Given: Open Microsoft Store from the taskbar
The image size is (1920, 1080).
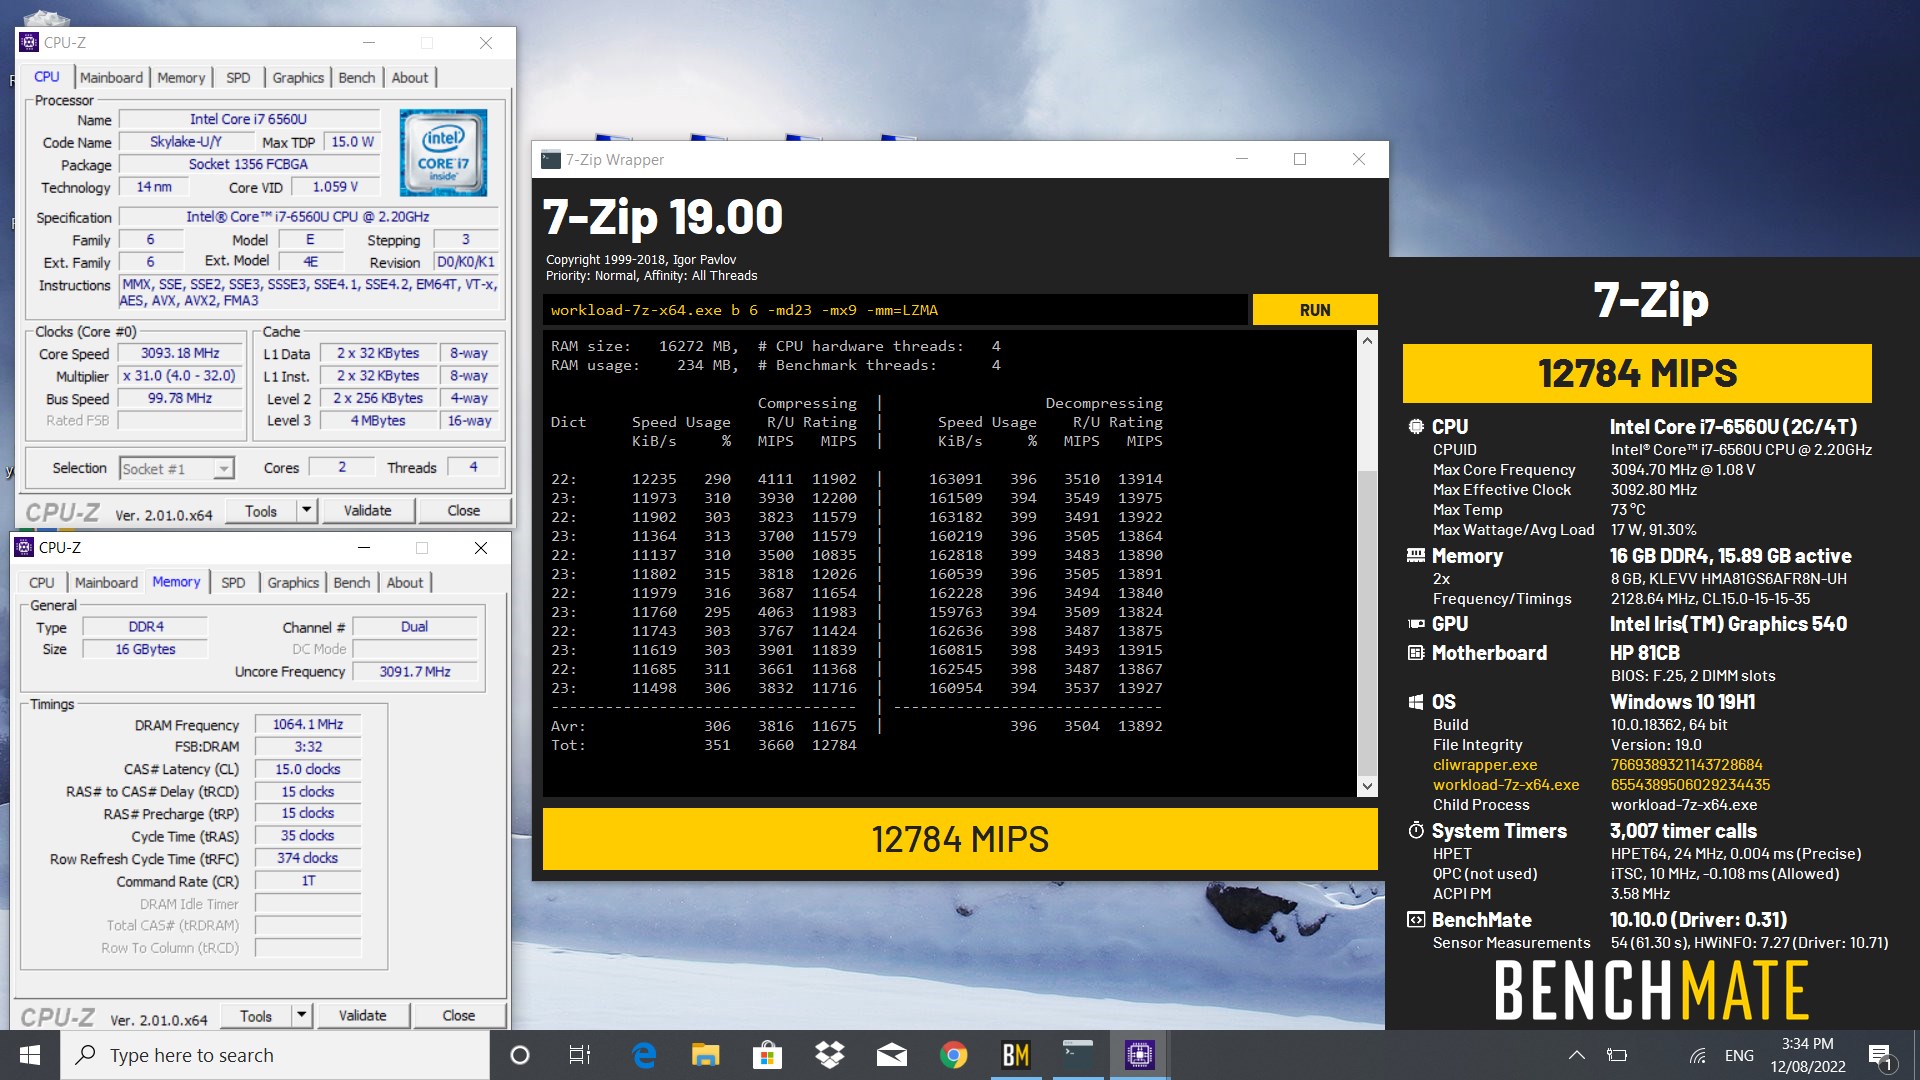Looking at the screenshot, I should coord(767,1055).
